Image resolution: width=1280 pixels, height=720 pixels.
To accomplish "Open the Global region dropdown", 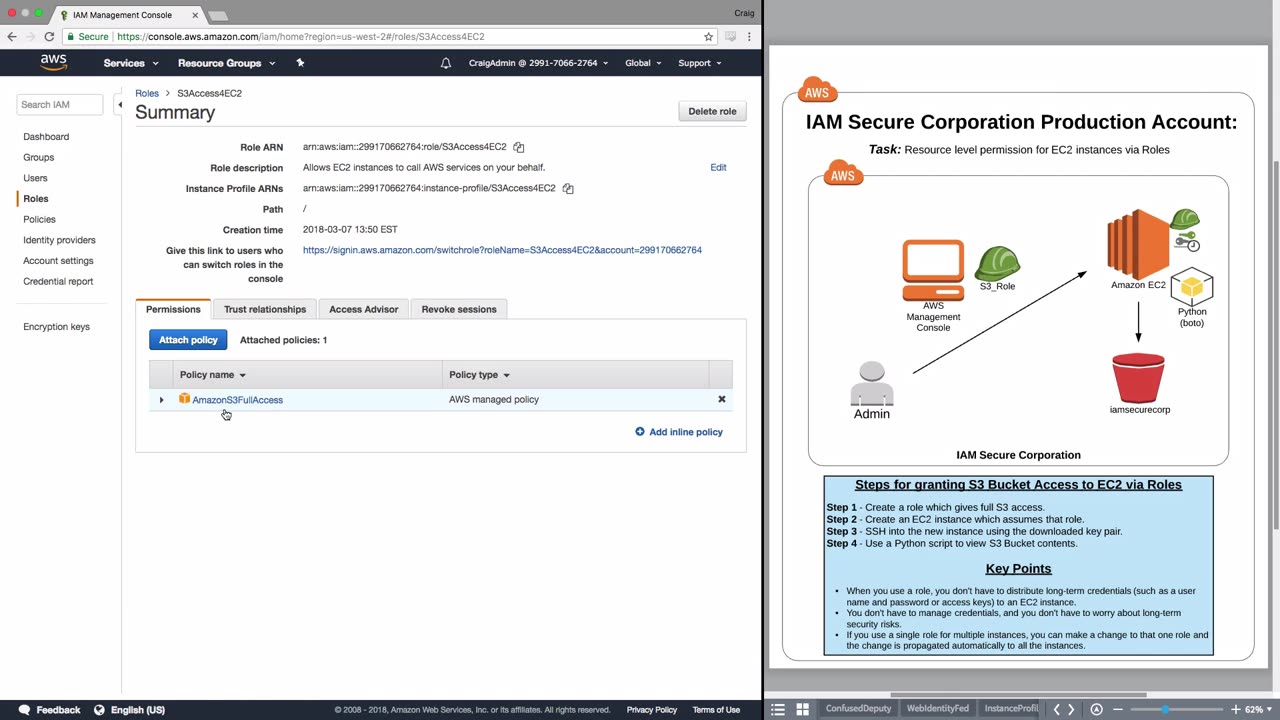I will 643,63.
